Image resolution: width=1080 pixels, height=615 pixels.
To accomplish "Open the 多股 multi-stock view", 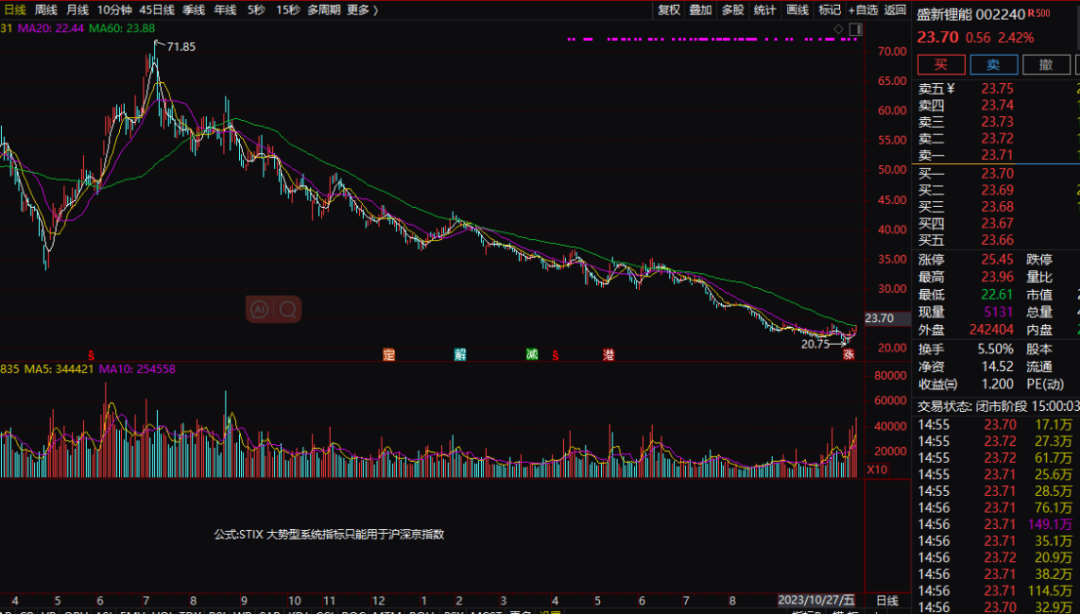I will point(733,10).
